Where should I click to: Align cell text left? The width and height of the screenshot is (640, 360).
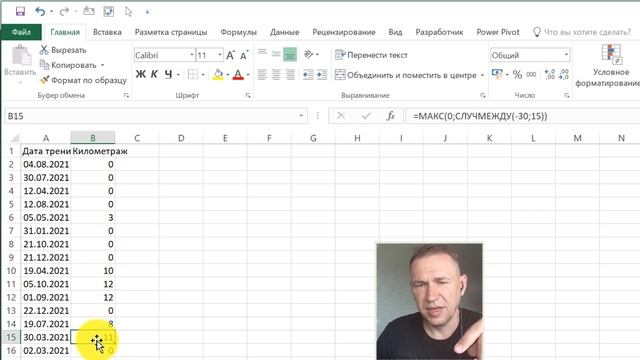coord(262,75)
